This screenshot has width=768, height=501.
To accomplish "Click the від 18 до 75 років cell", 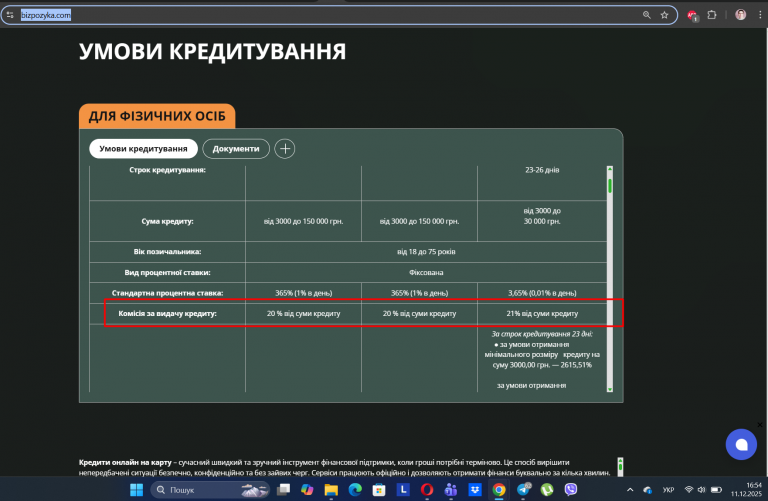I will click(x=426, y=252).
